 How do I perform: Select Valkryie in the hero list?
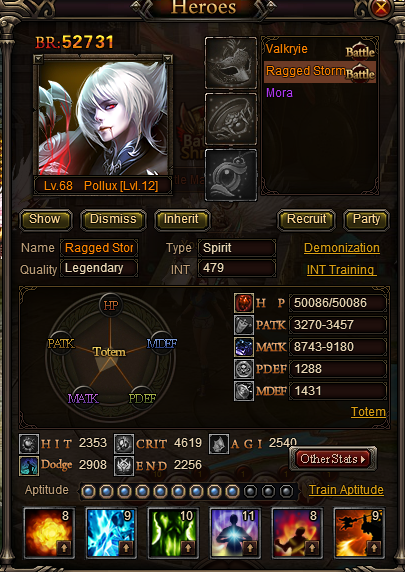(x=287, y=49)
